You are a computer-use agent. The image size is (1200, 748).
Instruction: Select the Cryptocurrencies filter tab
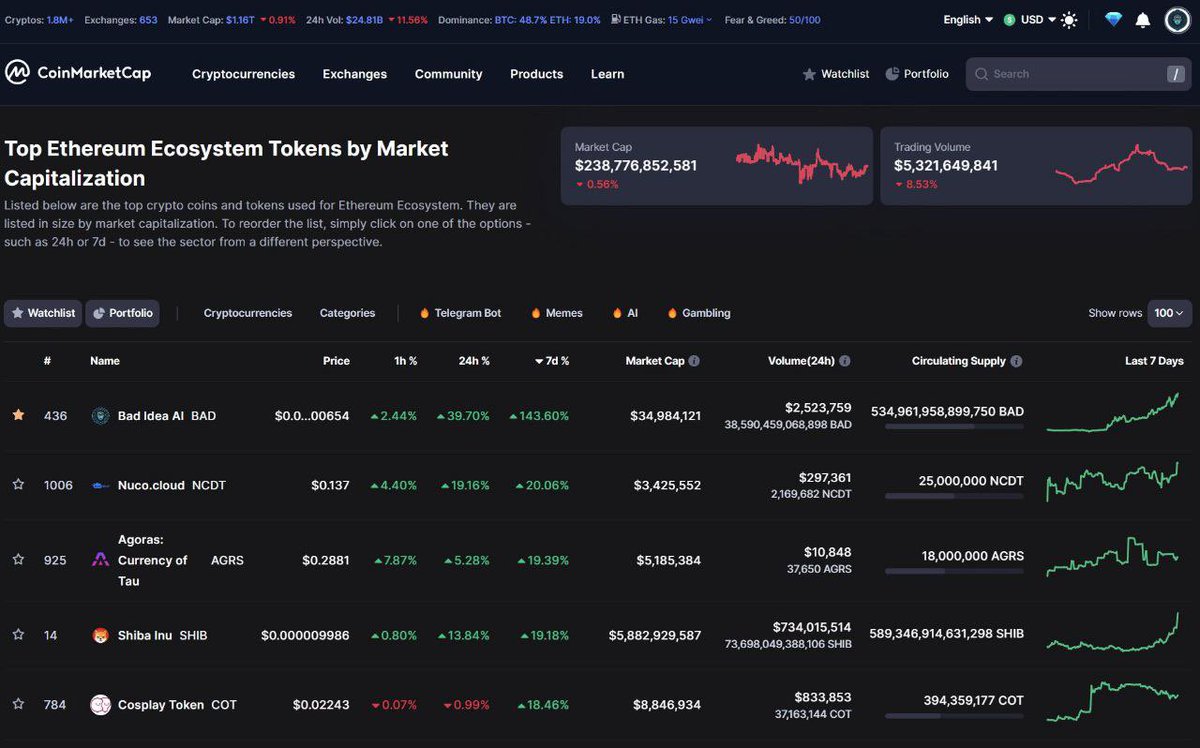248,313
